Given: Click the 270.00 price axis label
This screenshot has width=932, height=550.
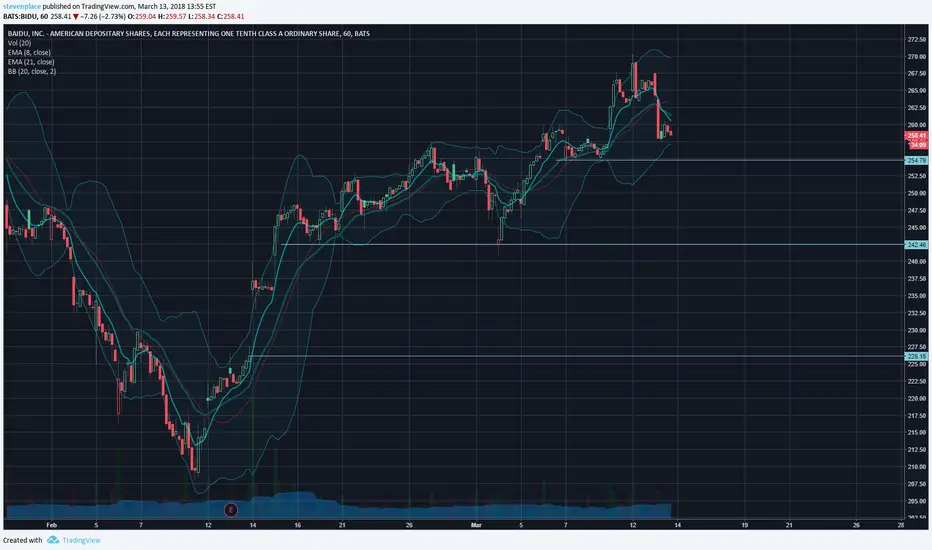Looking at the screenshot, I should pos(917,56).
